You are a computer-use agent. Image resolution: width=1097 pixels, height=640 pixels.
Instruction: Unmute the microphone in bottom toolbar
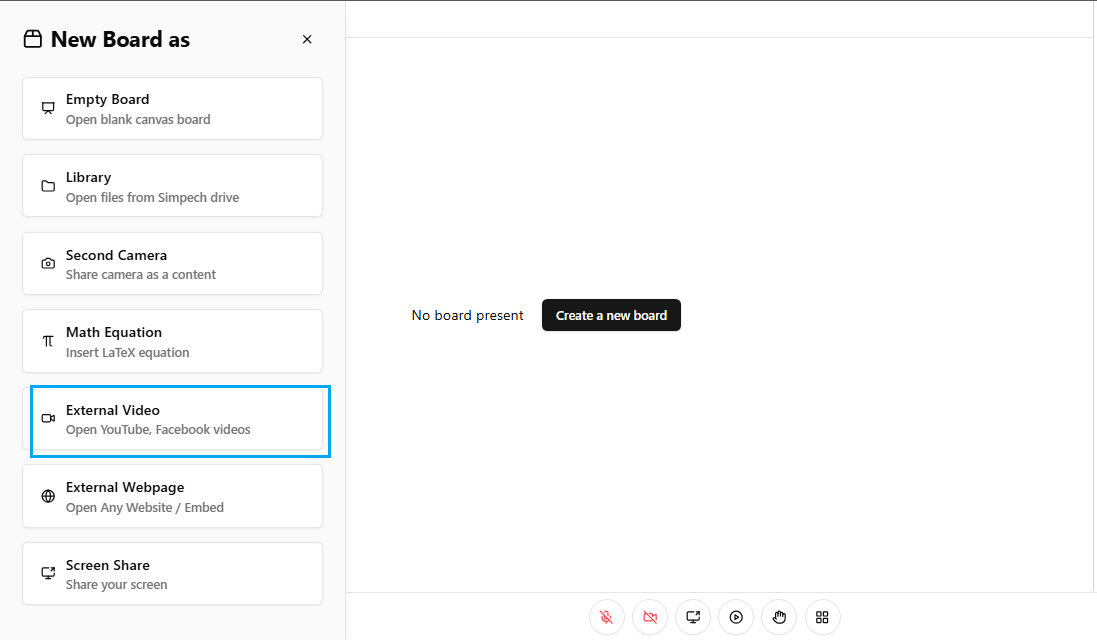[x=607, y=617]
